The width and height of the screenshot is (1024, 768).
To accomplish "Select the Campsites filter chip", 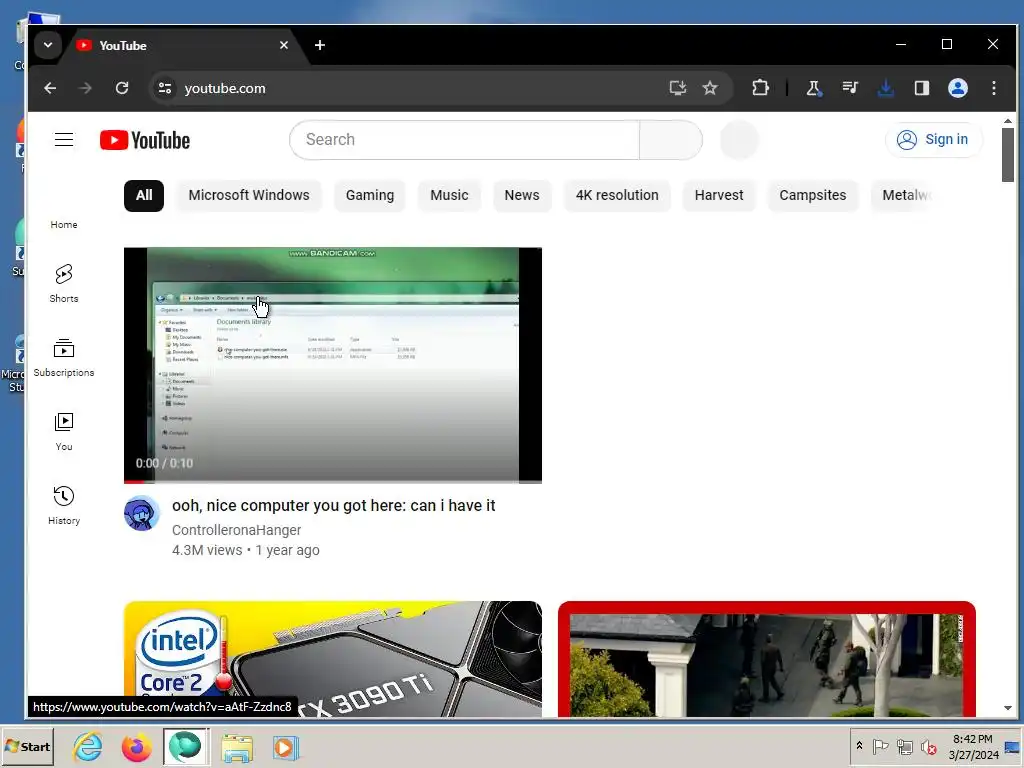I will tap(812, 195).
